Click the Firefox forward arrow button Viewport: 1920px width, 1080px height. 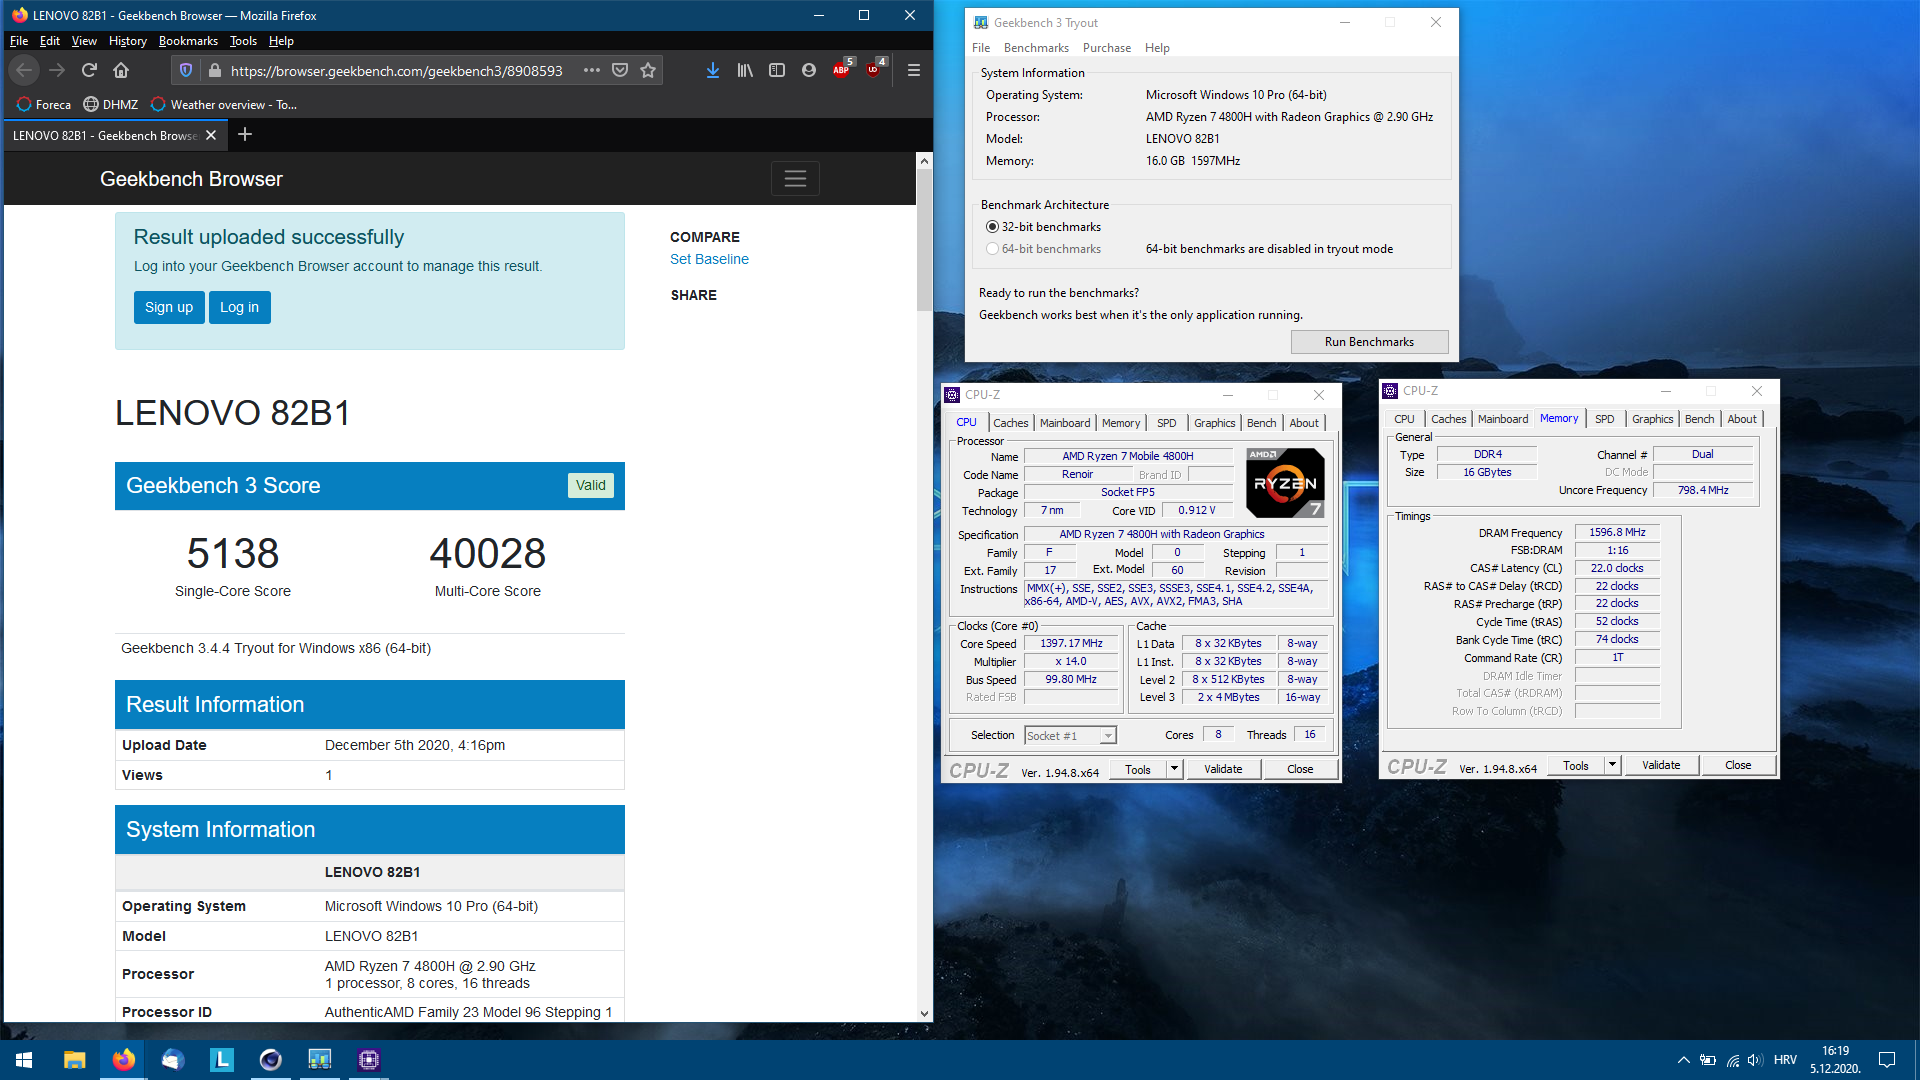57,70
